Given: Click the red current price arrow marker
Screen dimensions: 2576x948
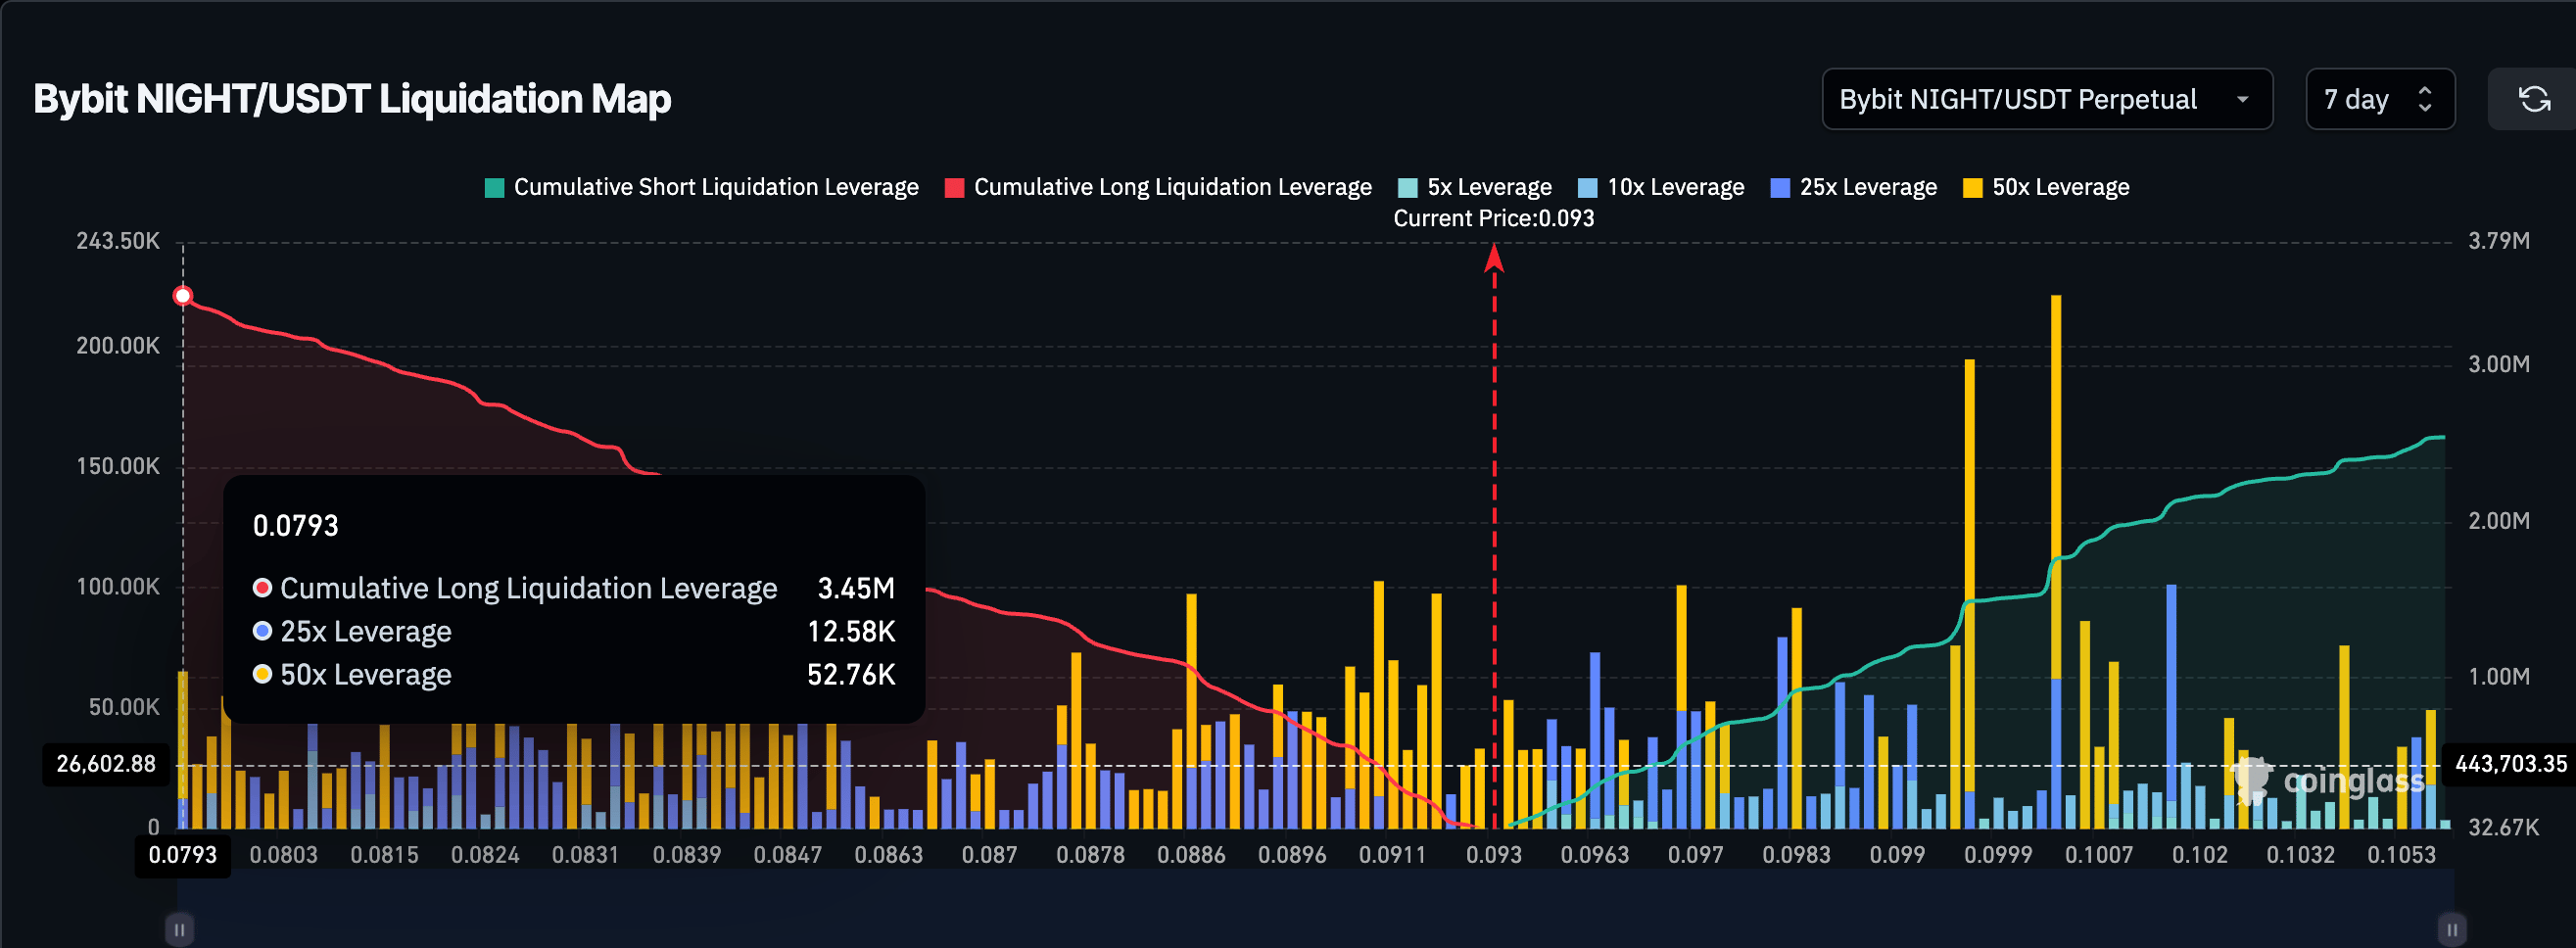Looking at the screenshot, I should click(1493, 258).
